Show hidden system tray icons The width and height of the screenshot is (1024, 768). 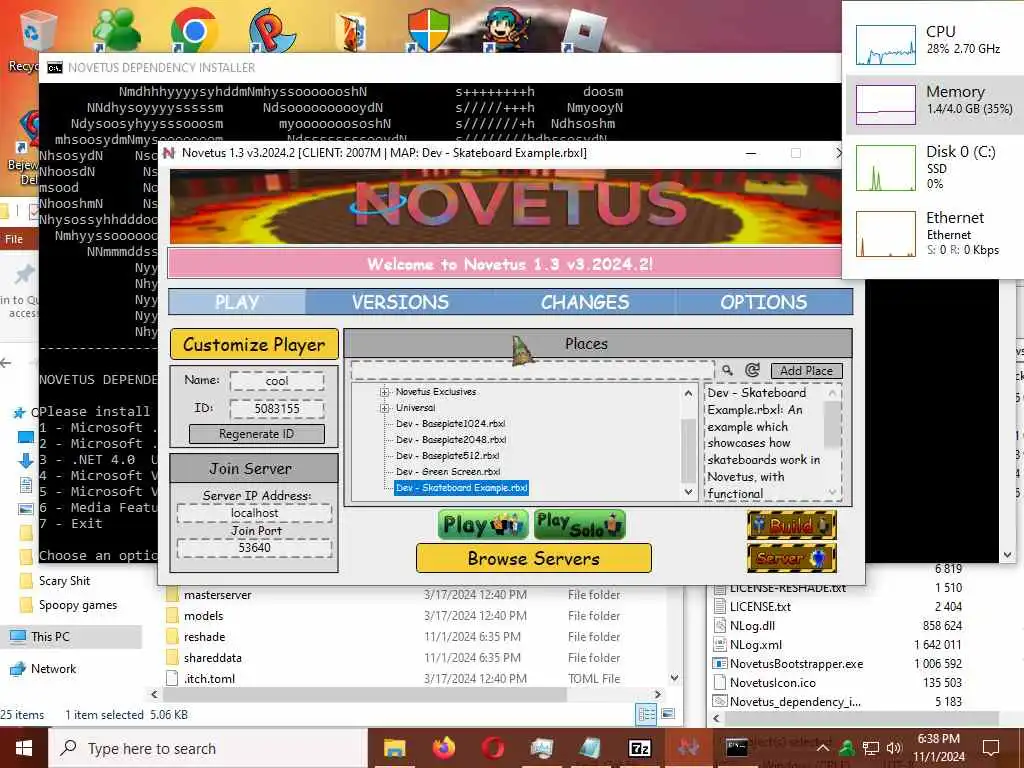[x=823, y=748]
